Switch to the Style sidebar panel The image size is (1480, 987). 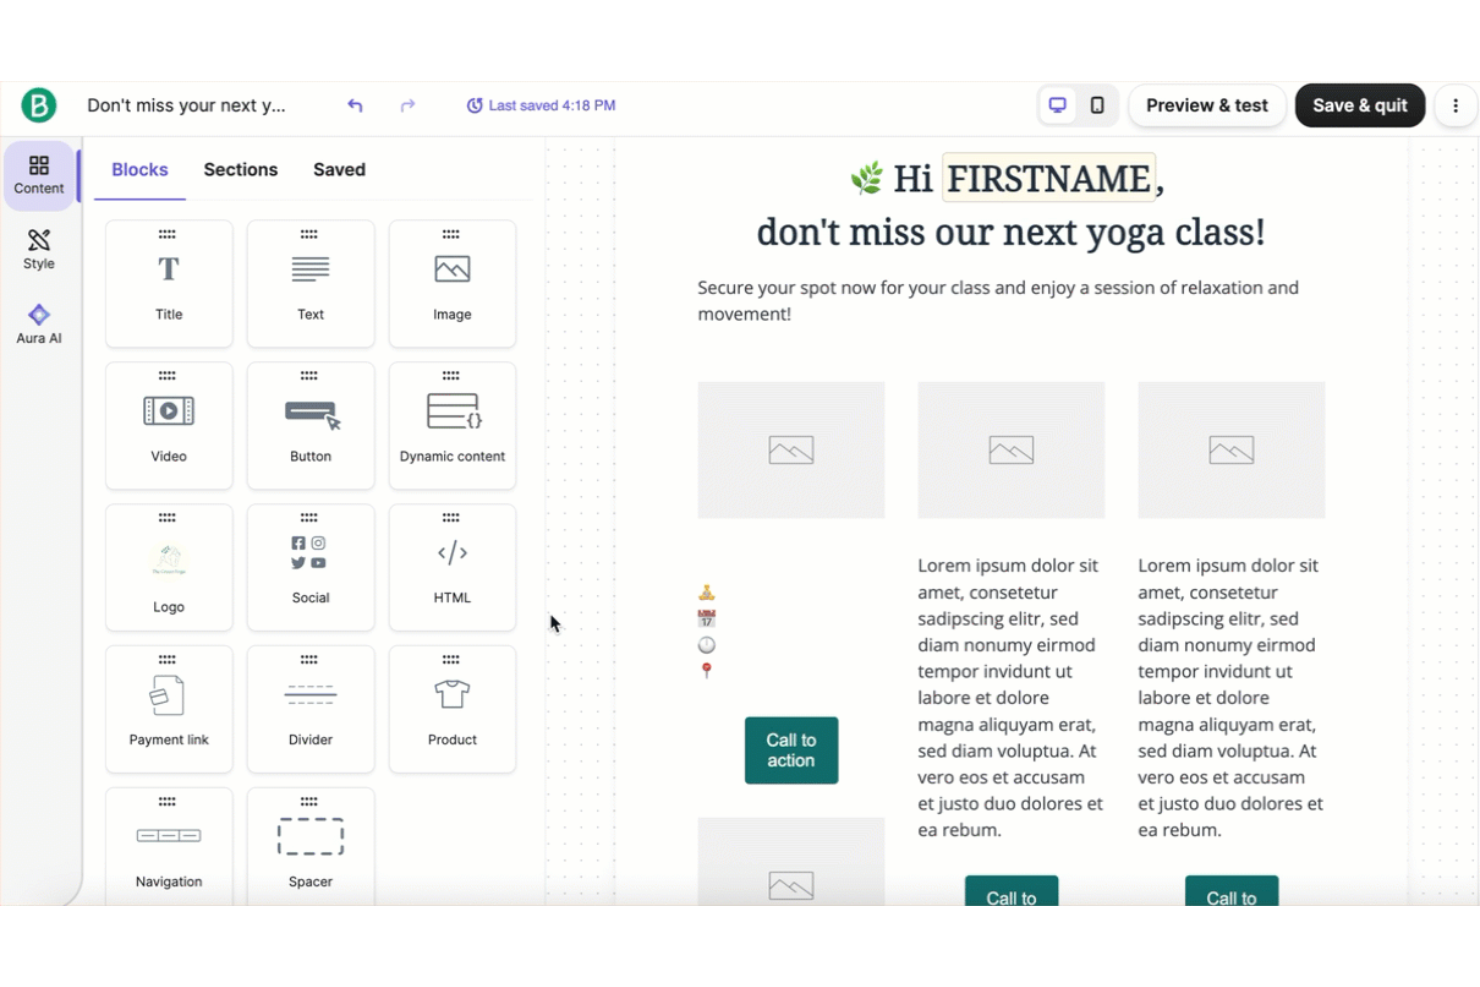[38, 248]
